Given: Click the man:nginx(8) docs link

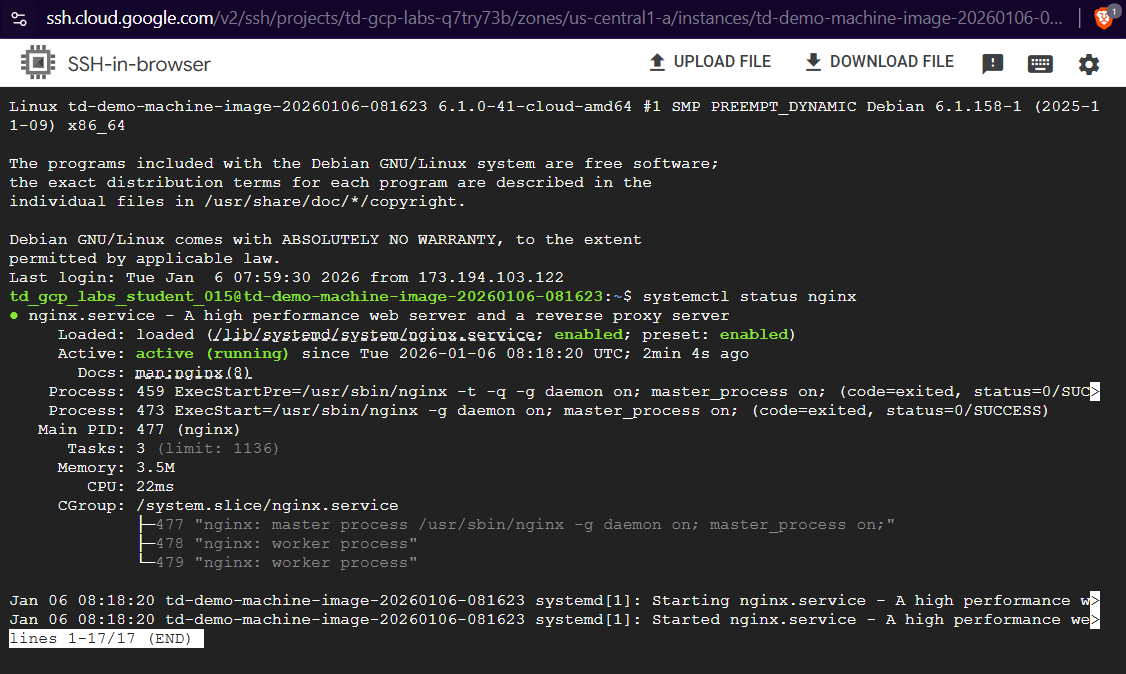Looking at the screenshot, I should coord(193,373).
